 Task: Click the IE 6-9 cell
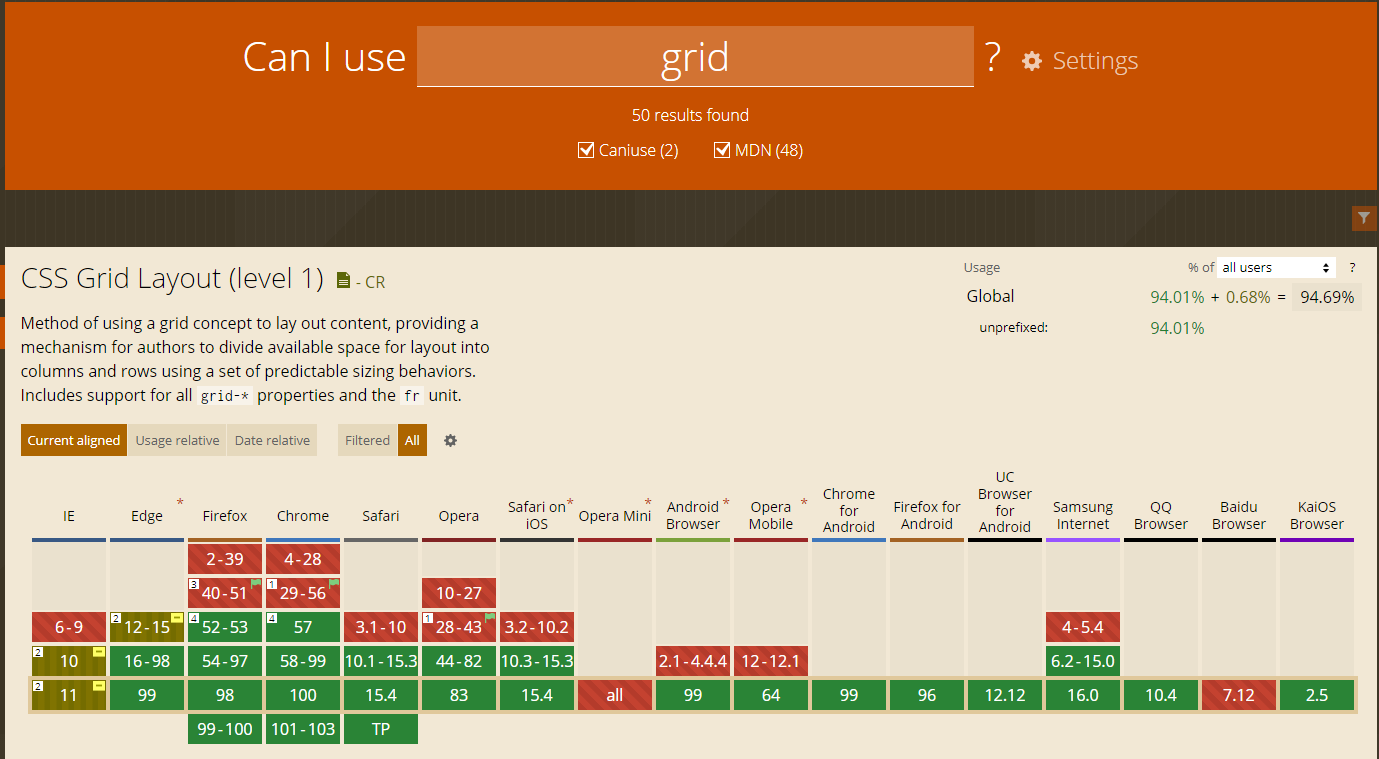tap(69, 627)
